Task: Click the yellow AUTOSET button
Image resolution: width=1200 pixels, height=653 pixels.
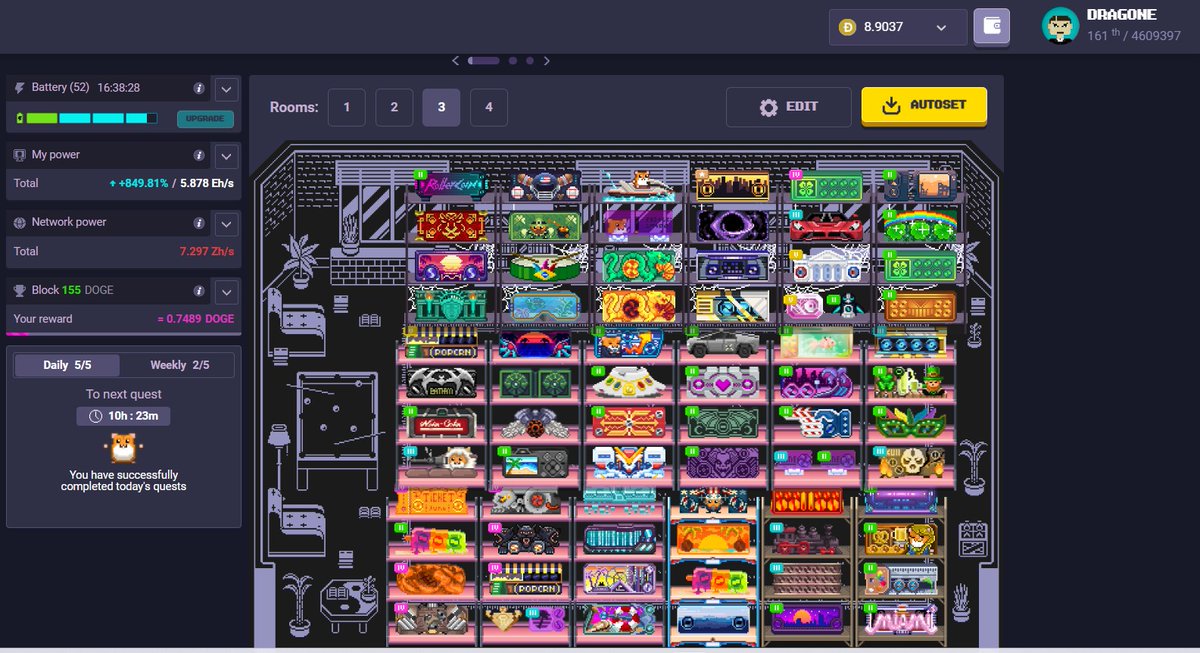Action: coord(924,106)
